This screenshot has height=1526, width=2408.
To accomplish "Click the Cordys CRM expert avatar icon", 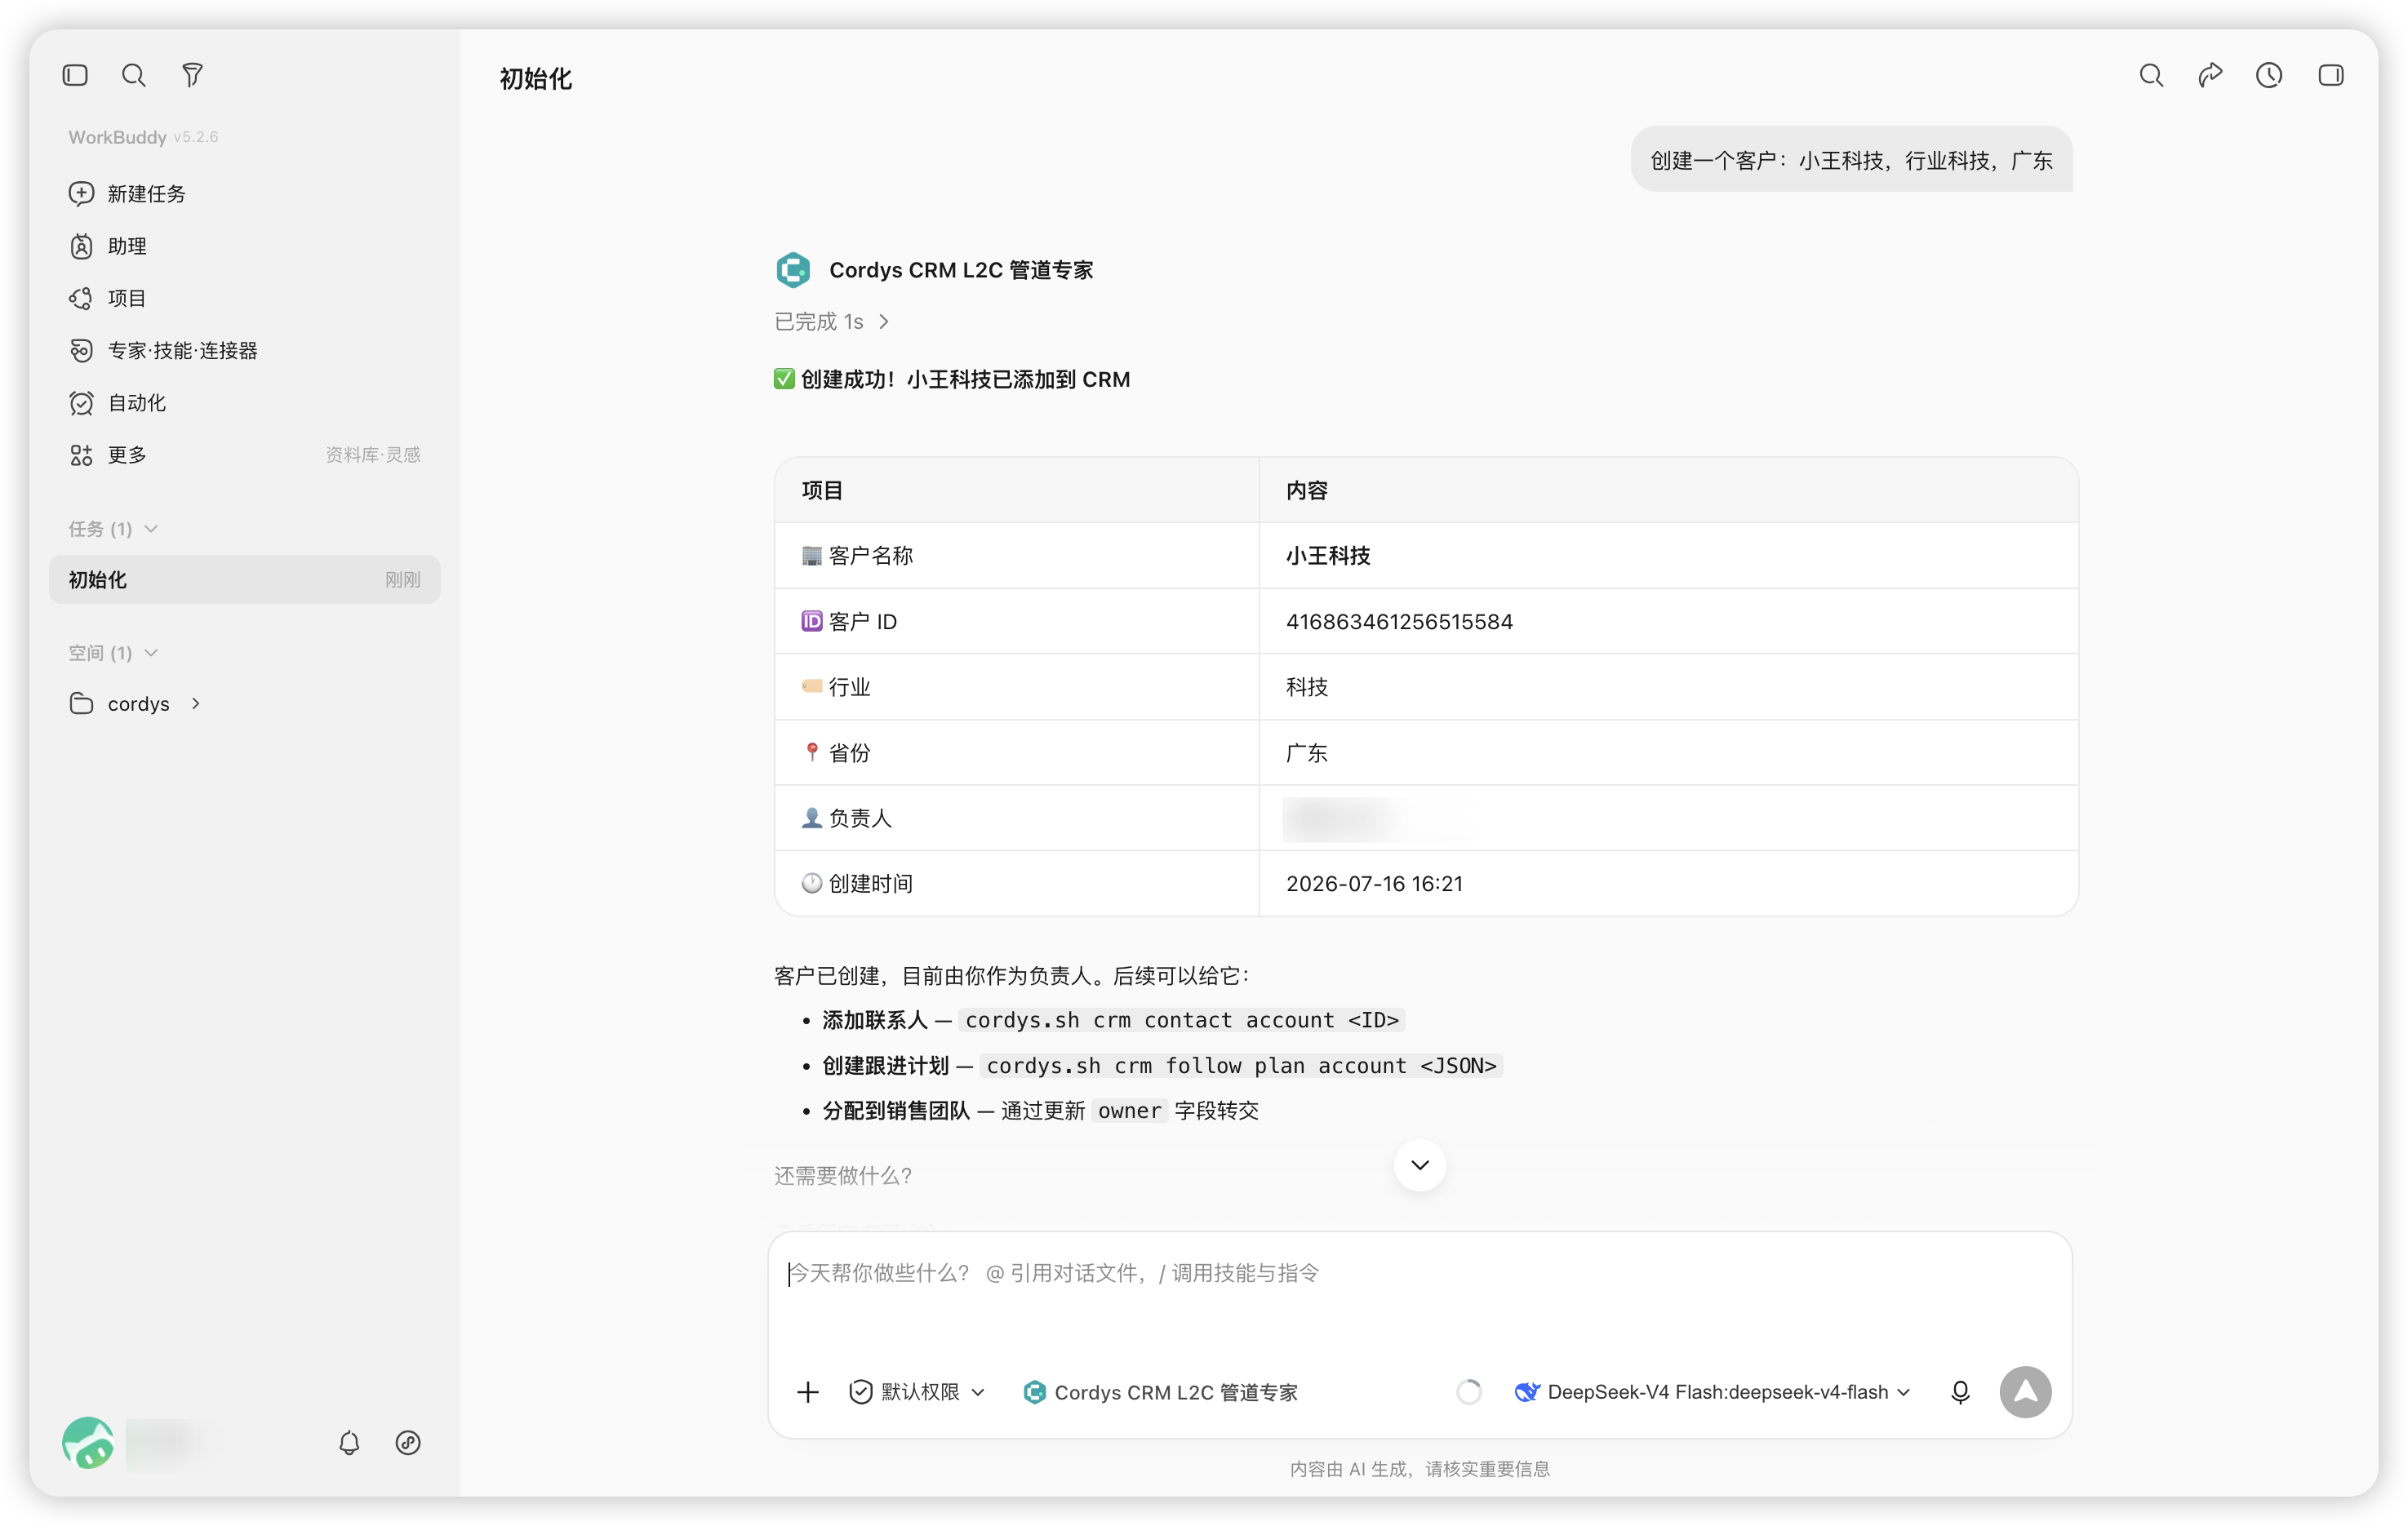I will (793, 270).
